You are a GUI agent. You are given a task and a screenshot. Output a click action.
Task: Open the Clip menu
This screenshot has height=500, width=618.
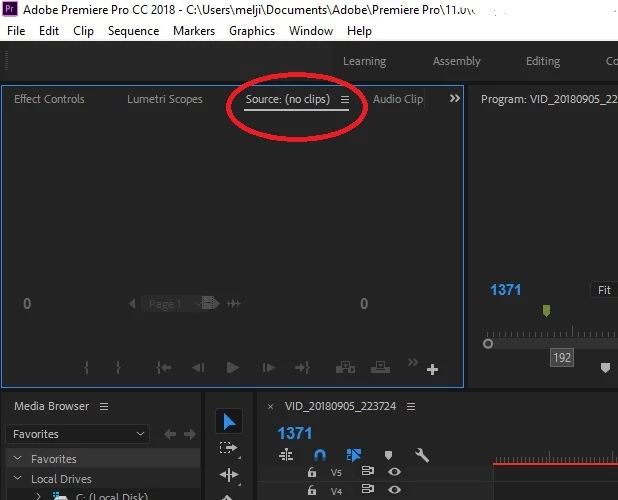pos(84,31)
